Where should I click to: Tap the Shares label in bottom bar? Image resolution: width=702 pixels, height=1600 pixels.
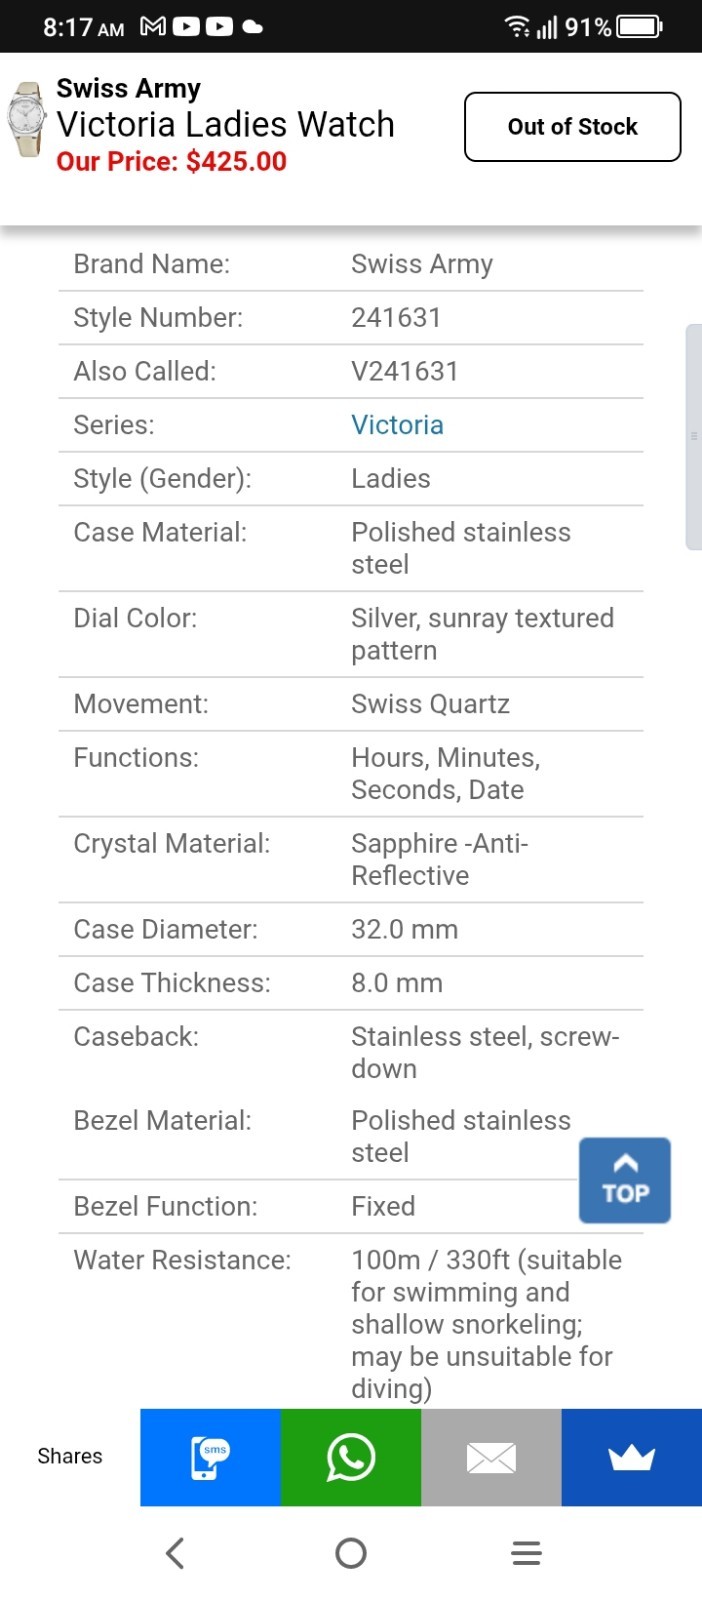(x=70, y=1456)
